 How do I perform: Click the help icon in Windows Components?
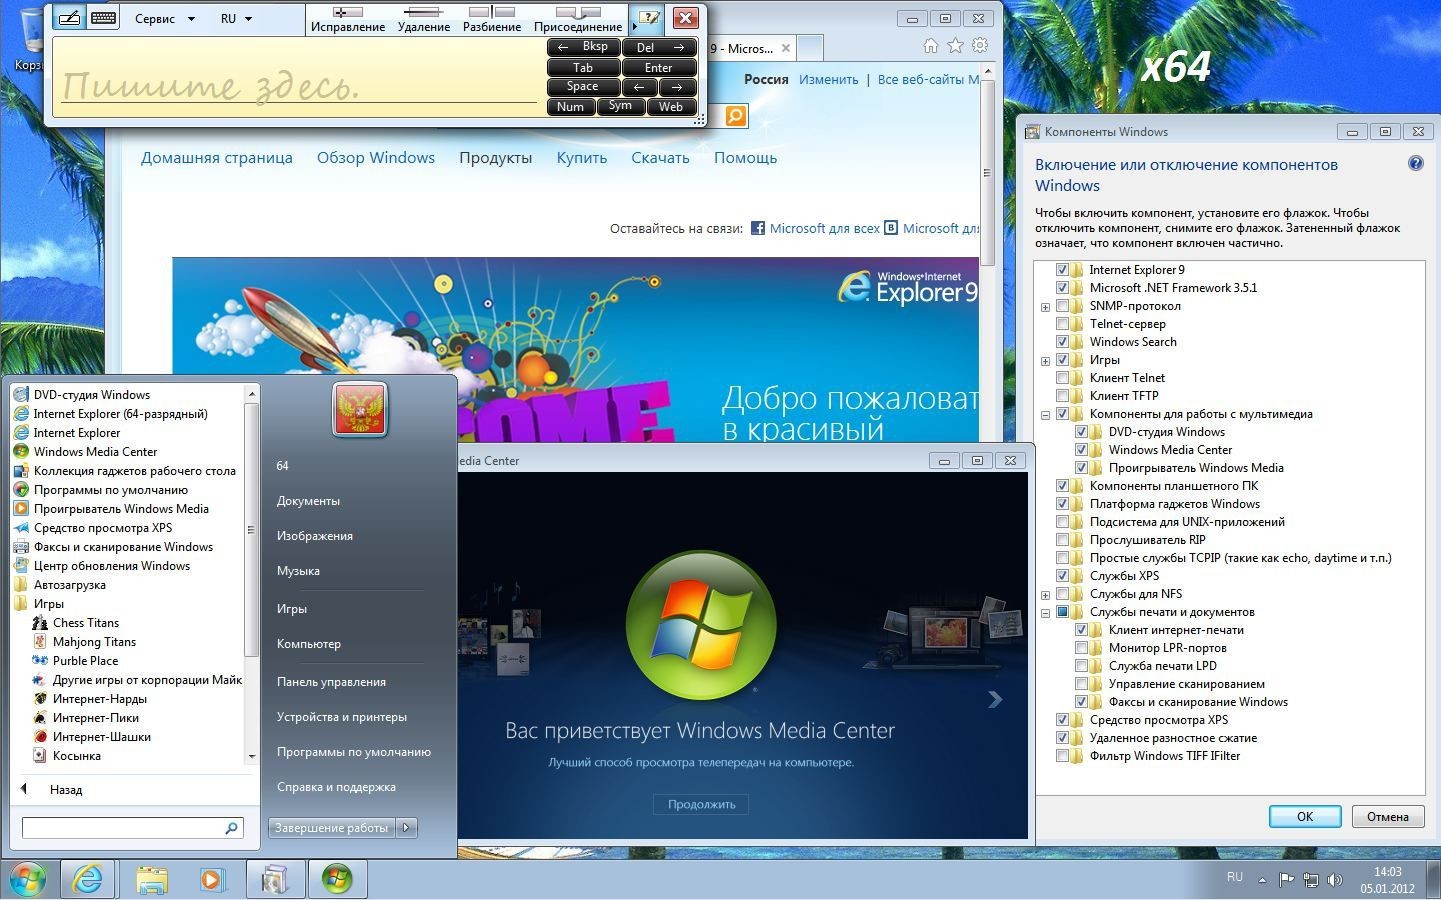pyautogui.click(x=1416, y=164)
